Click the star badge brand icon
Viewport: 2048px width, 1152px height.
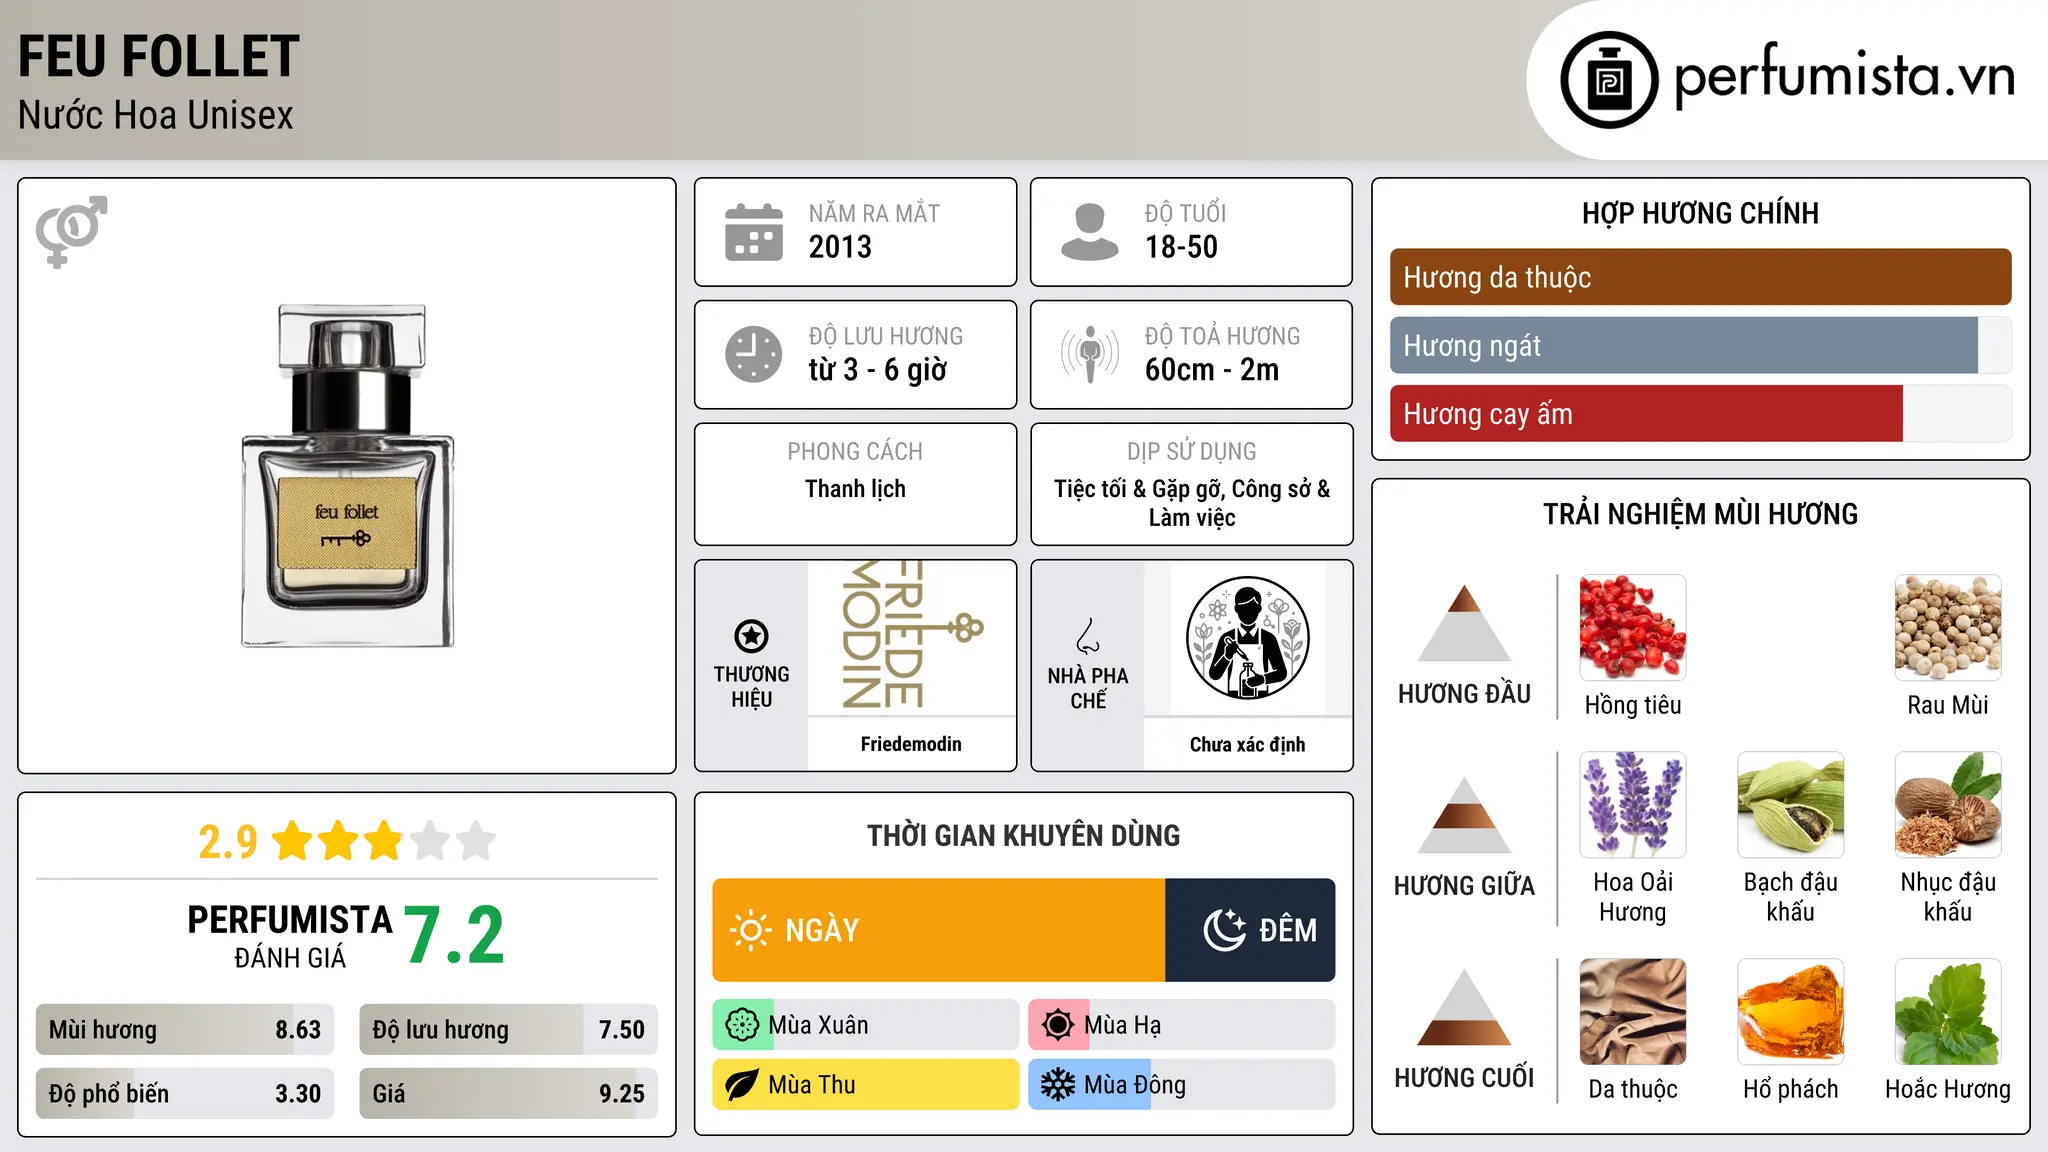point(751,636)
